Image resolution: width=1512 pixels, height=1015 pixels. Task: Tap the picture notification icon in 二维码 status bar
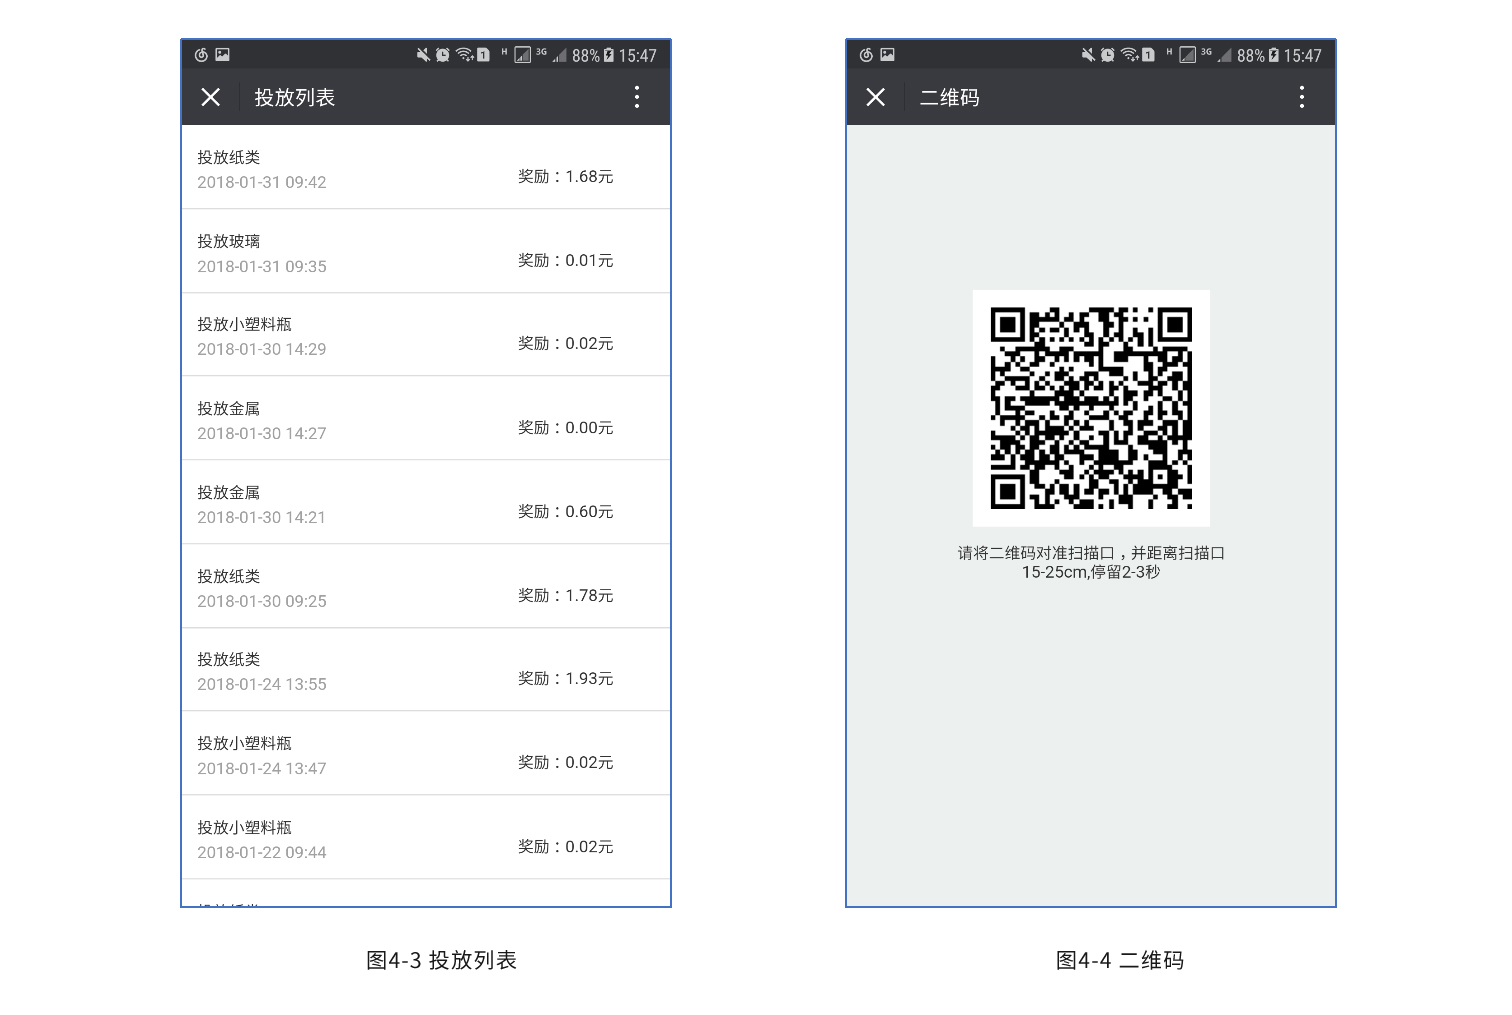click(x=887, y=55)
